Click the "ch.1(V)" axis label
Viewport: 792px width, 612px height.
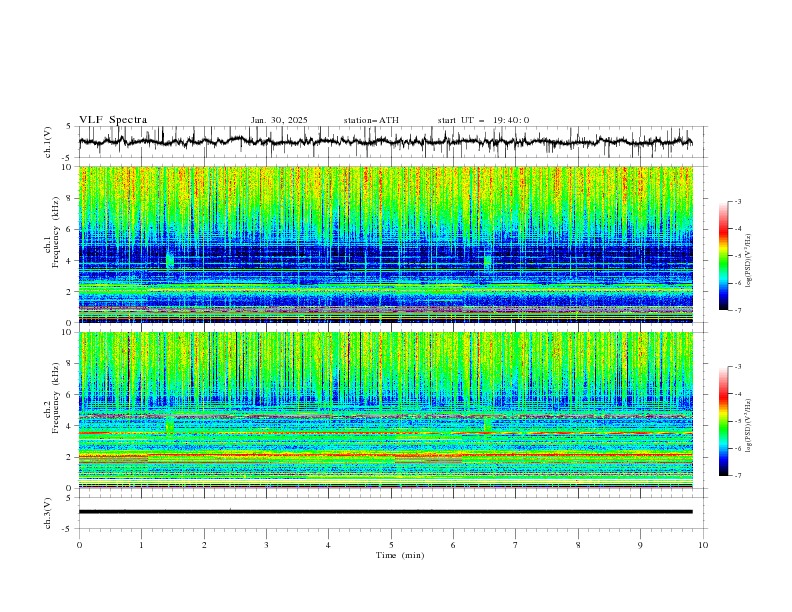pyautogui.click(x=48, y=142)
